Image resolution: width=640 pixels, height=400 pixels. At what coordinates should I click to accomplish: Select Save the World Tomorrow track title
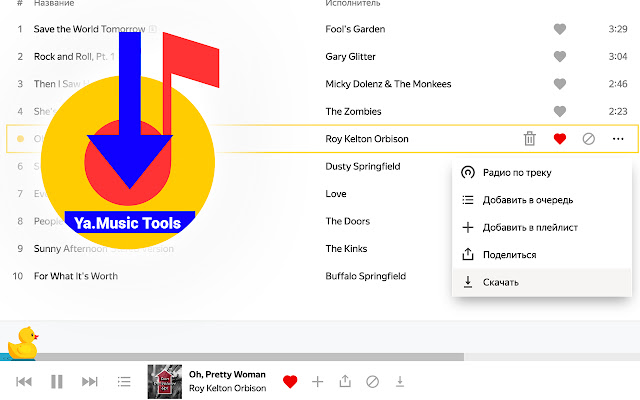click(89, 29)
